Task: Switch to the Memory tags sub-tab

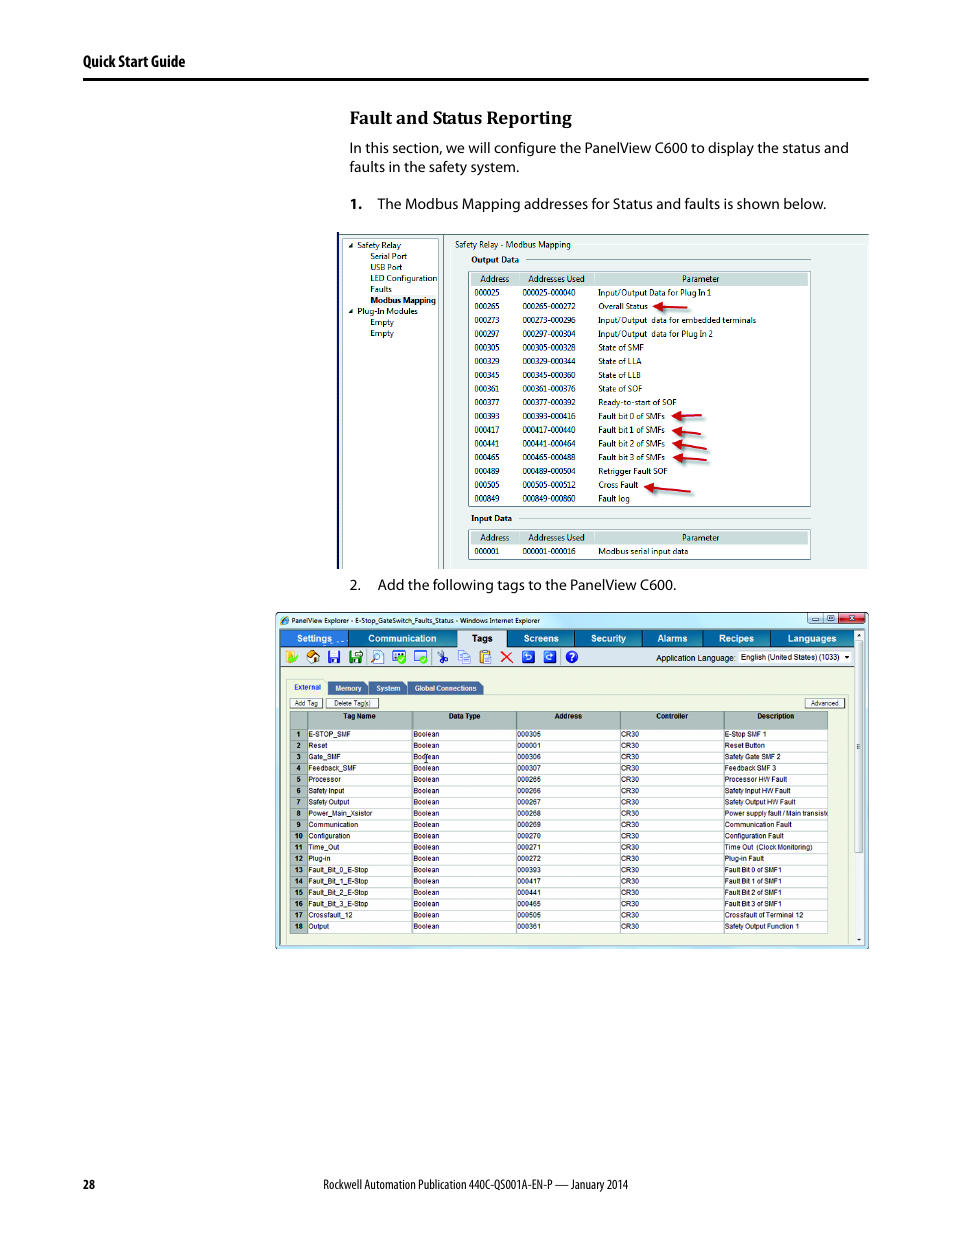Action: coord(348,688)
